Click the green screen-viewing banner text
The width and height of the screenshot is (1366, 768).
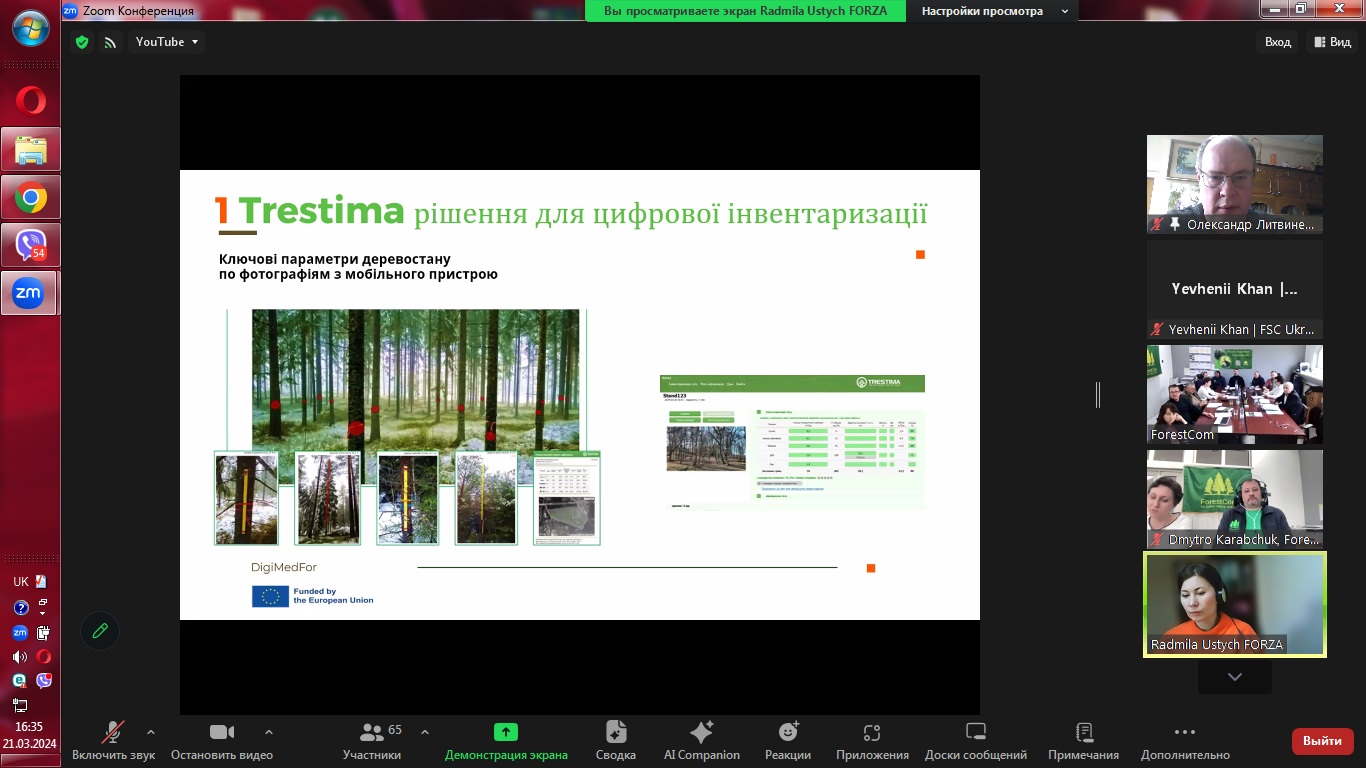point(745,11)
